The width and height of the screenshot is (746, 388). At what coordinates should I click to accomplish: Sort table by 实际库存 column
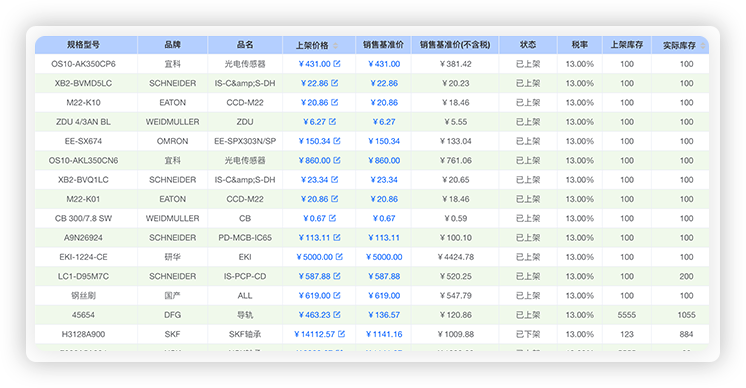(x=680, y=45)
